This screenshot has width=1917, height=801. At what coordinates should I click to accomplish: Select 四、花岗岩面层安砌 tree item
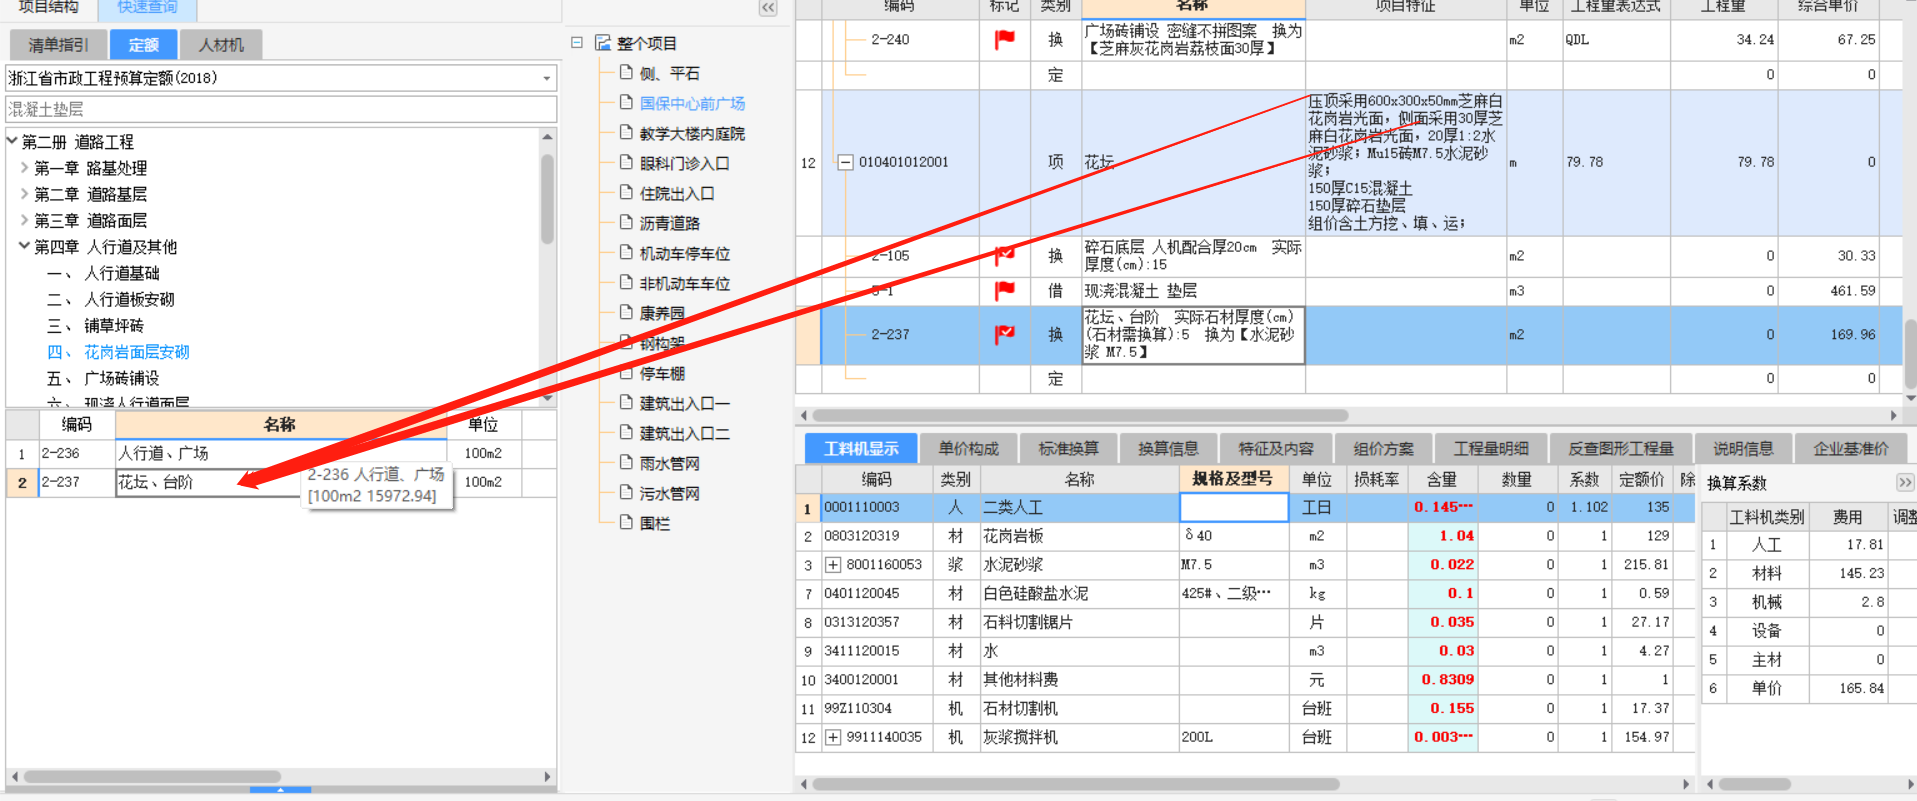coord(118,352)
